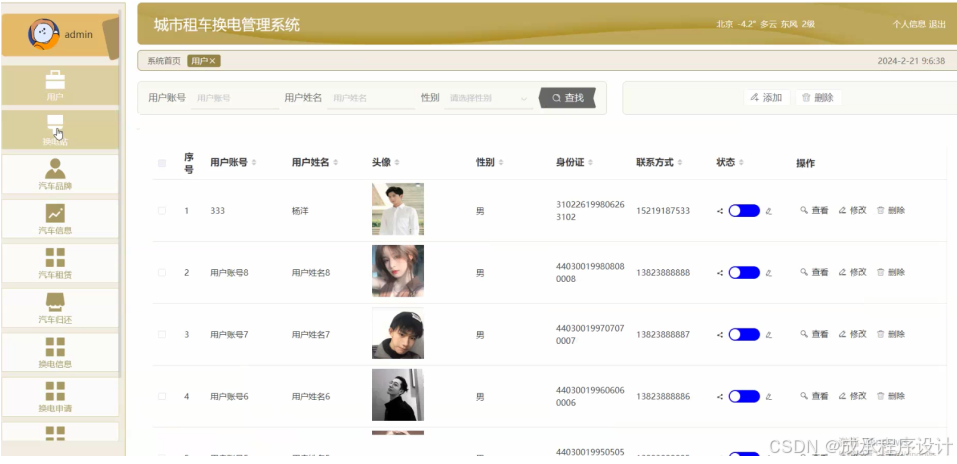
Task: Toggle status switch for user 杨洋
Action: pyautogui.click(x=744, y=211)
